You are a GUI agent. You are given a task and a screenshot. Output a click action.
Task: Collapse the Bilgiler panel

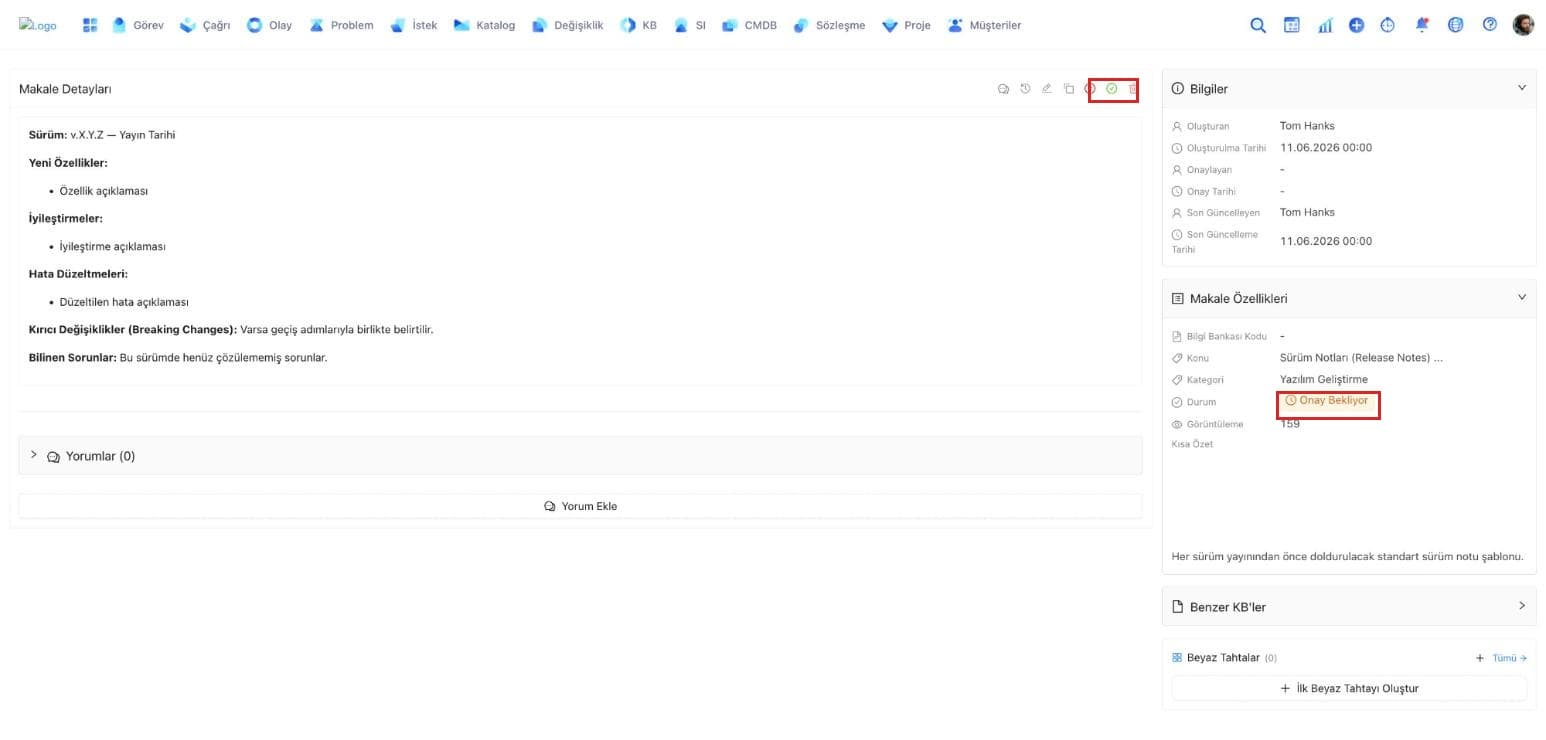pyautogui.click(x=1522, y=88)
